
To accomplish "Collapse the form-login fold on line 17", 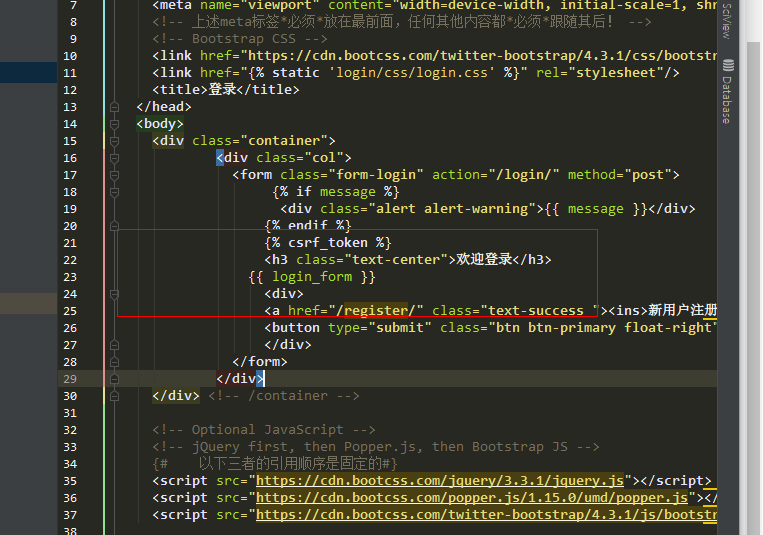I will pyautogui.click(x=114, y=175).
